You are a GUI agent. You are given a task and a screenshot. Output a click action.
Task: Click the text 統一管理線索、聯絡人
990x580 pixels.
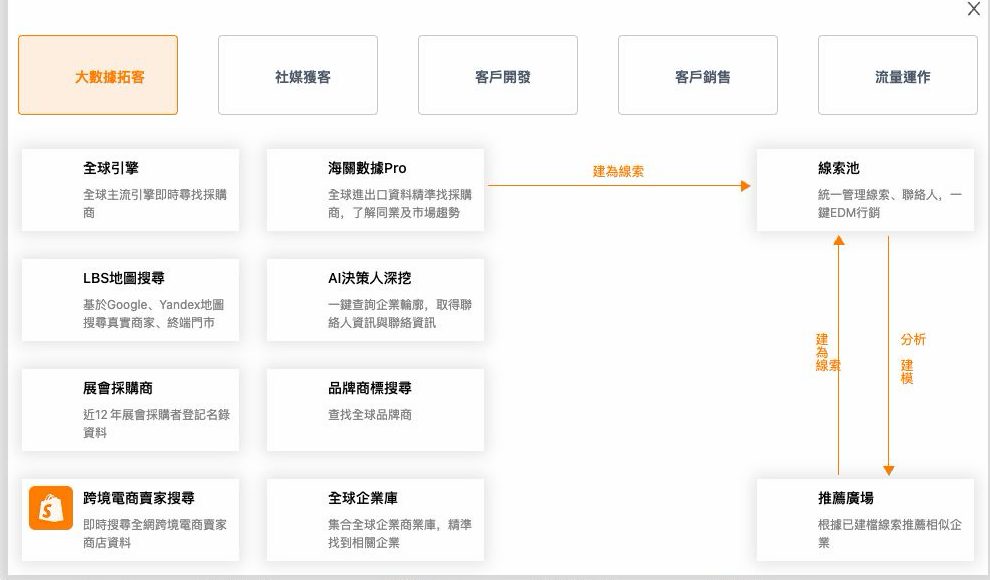[x=880, y=195]
